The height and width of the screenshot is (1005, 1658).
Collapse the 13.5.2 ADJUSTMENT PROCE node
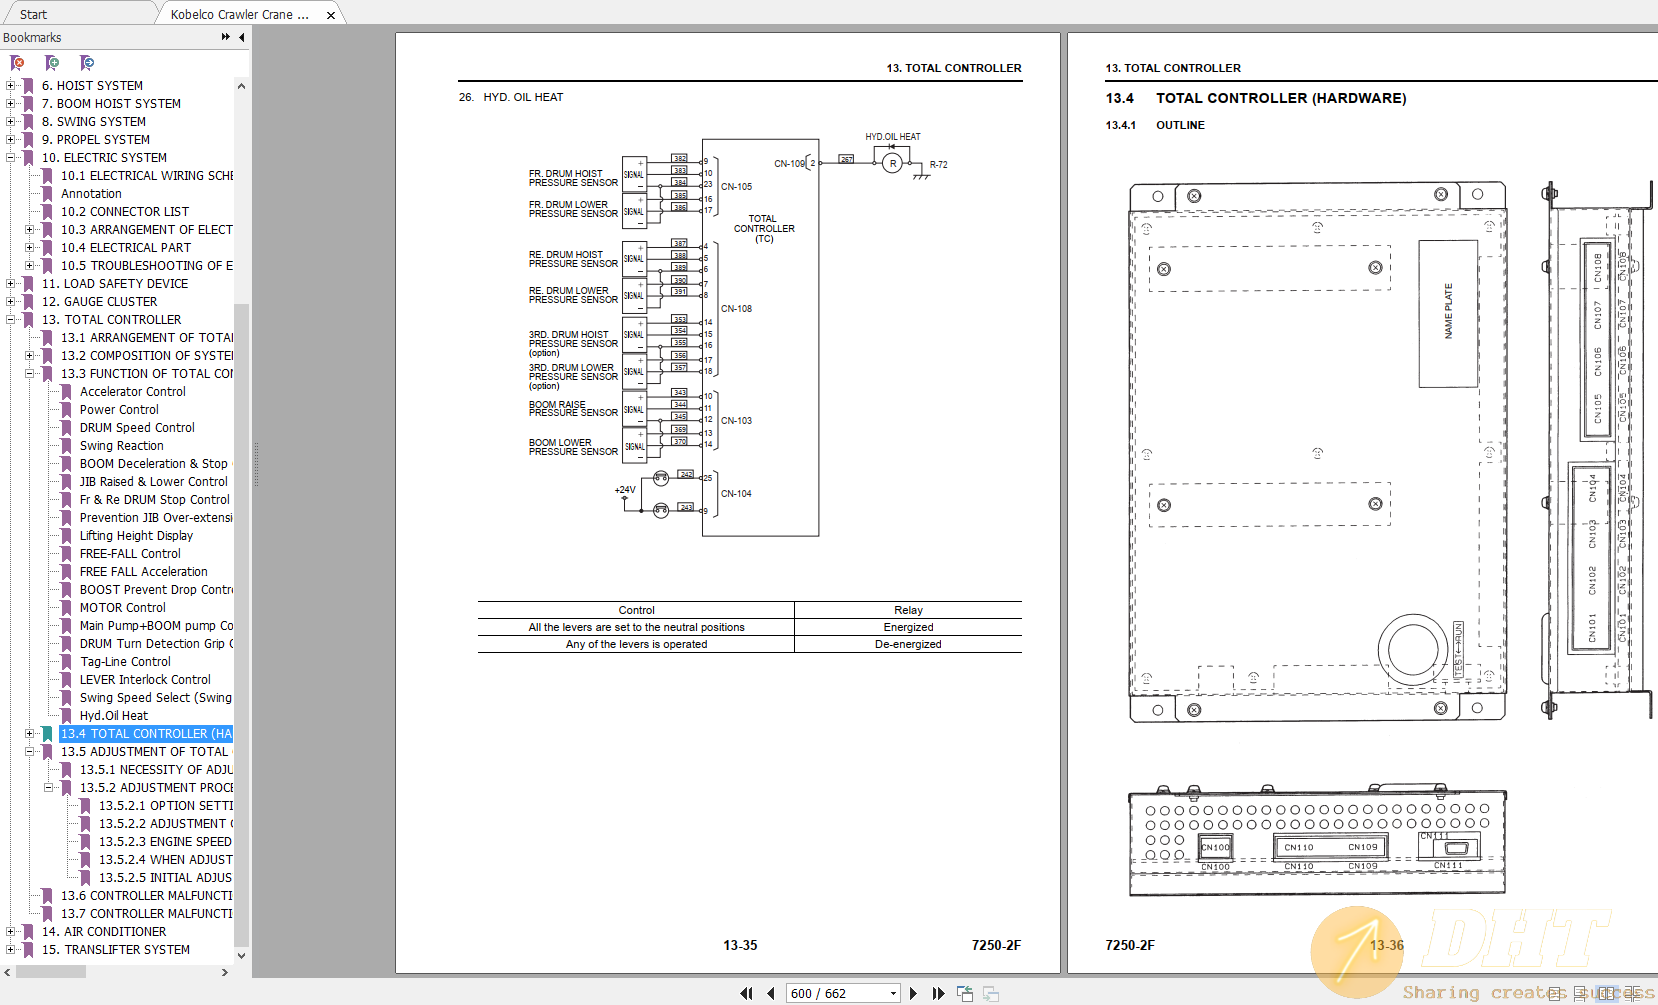click(48, 788)
